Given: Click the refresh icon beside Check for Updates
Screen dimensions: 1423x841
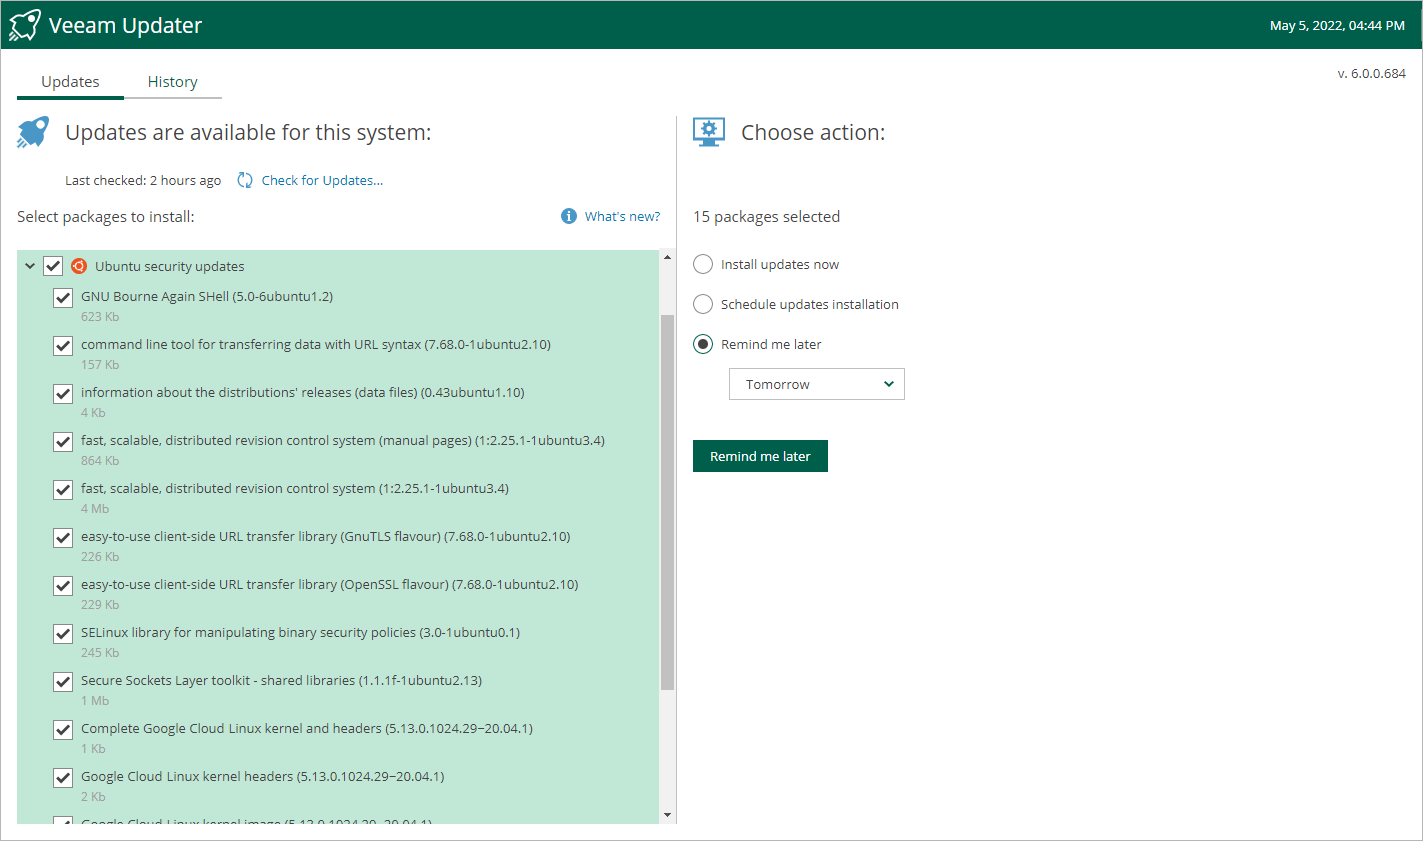Looking at the screenshot, I should [x=245, y=180].
